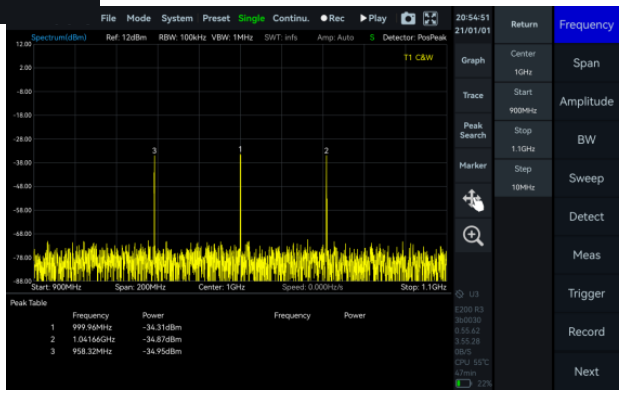Click the Speed: 0.000Hz/s footer label

pos(312,287)
